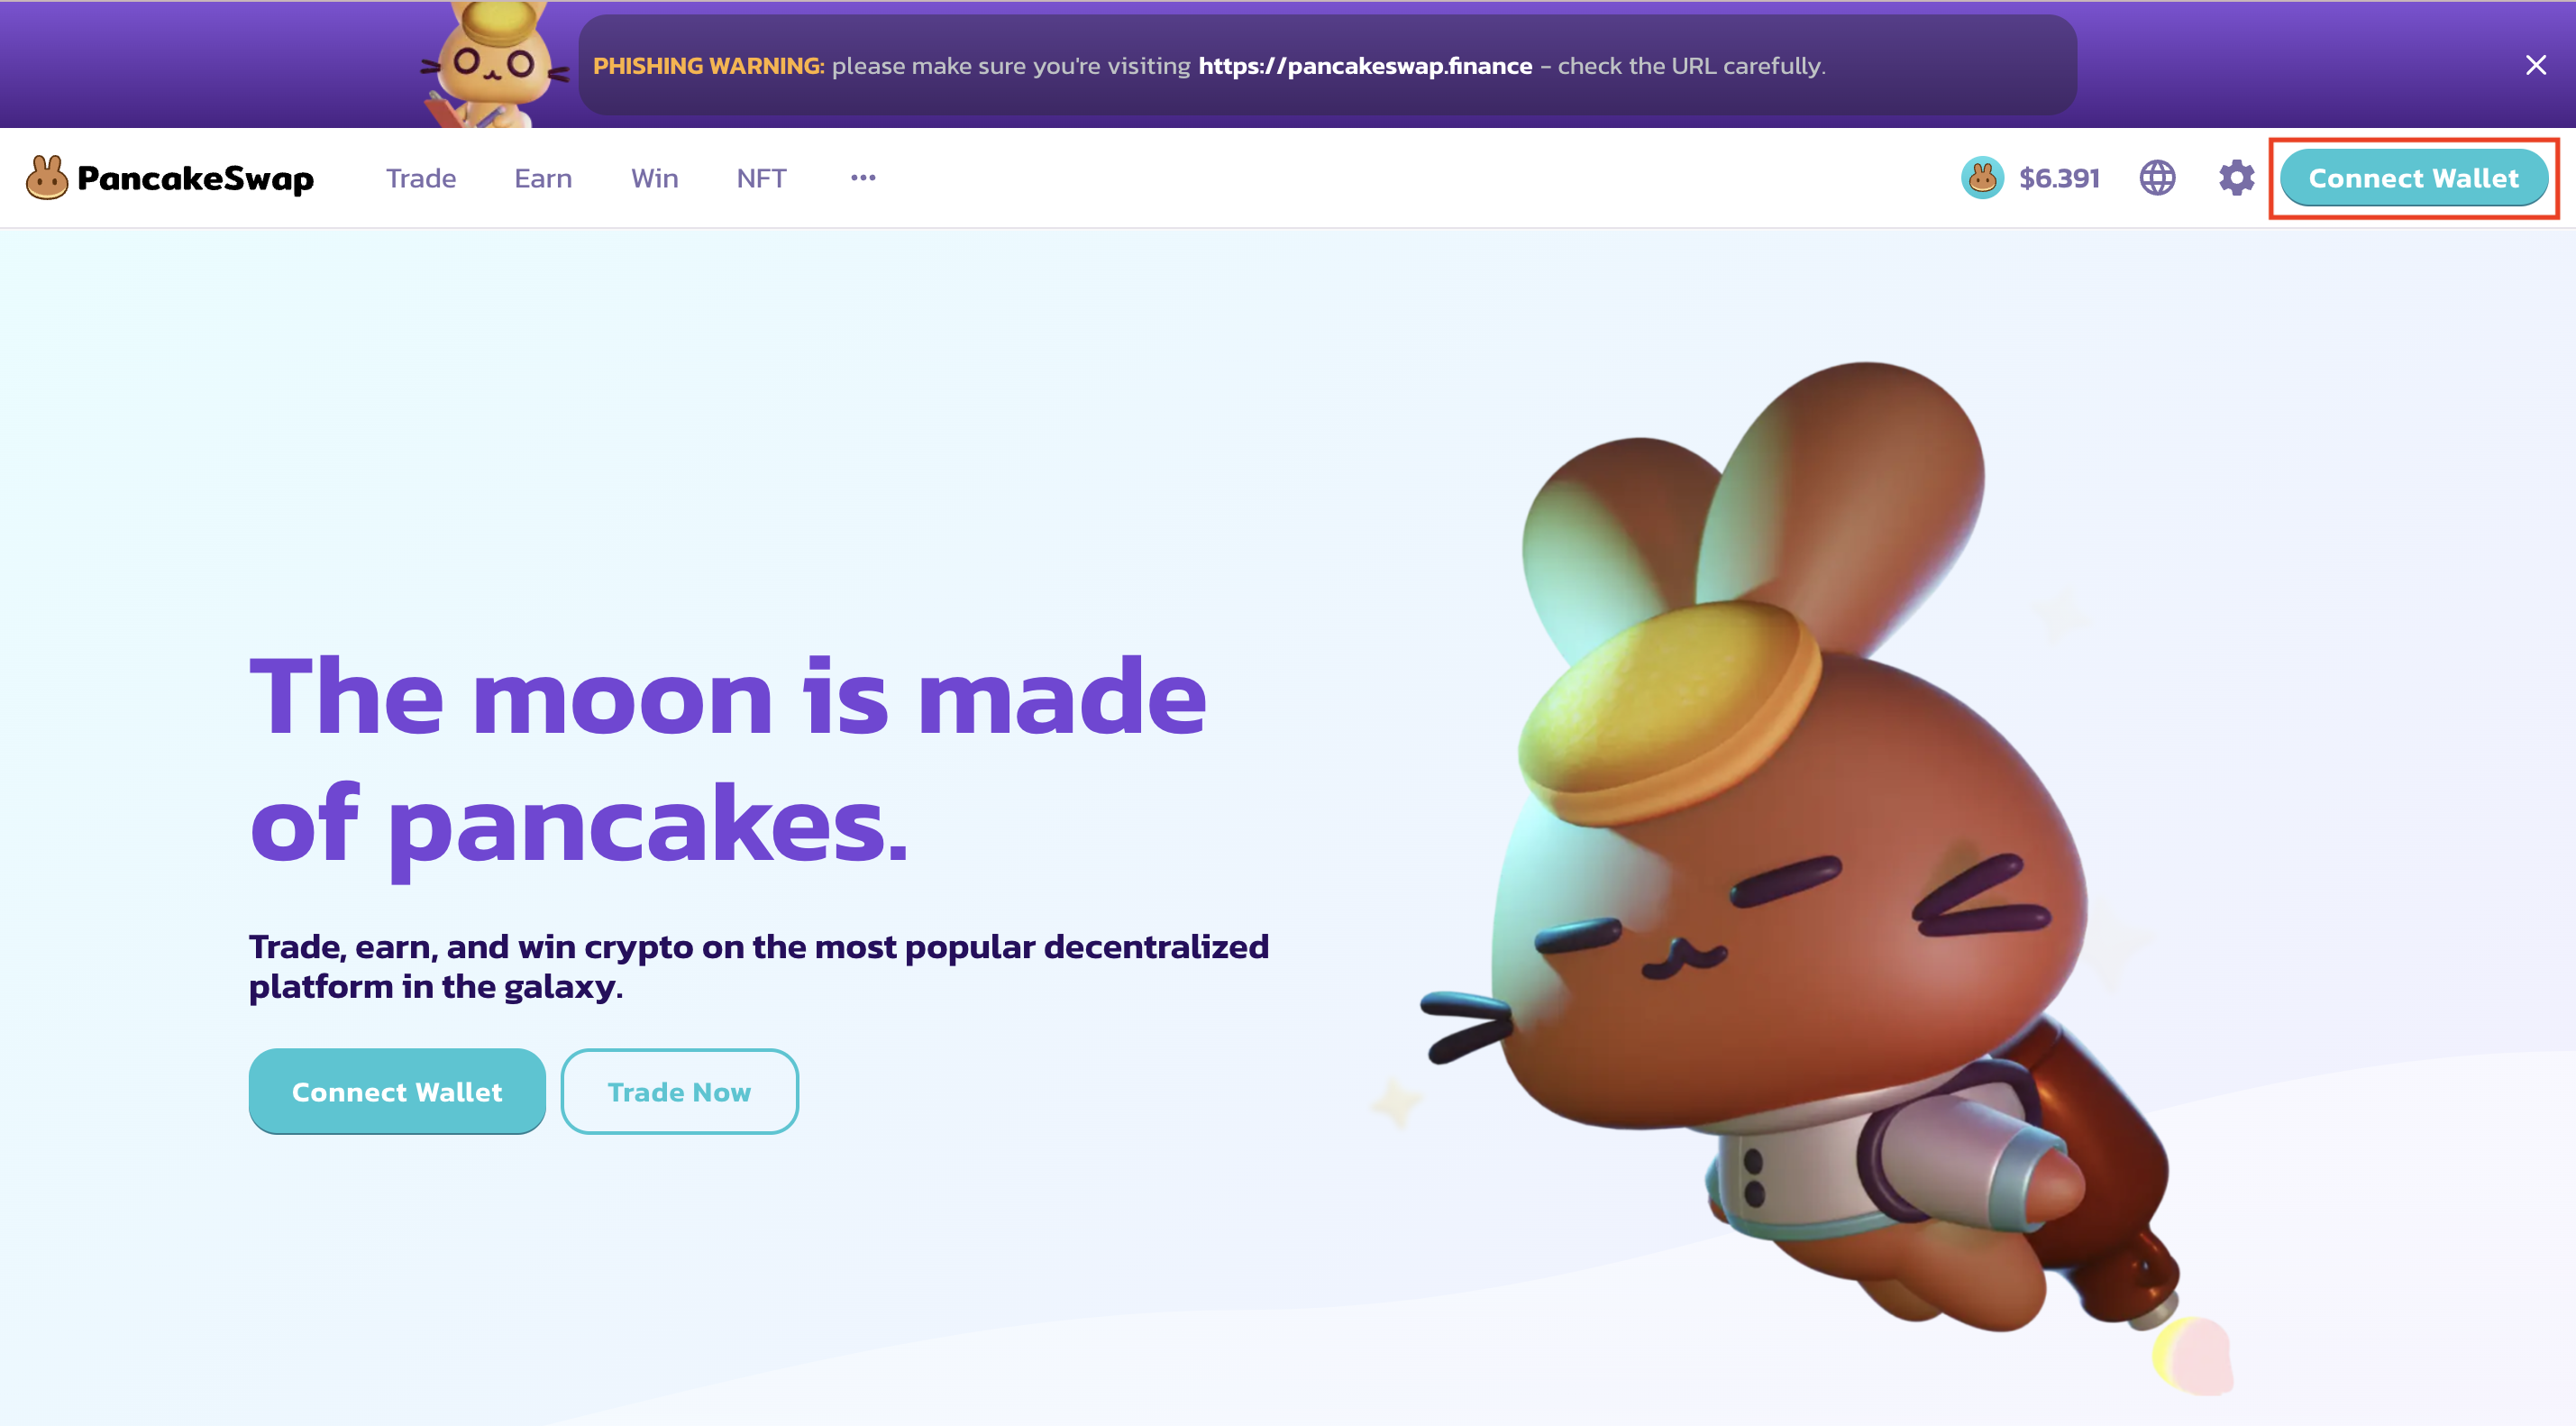Click the https://pancakeswap.finance URL text

coord(1365,66)
